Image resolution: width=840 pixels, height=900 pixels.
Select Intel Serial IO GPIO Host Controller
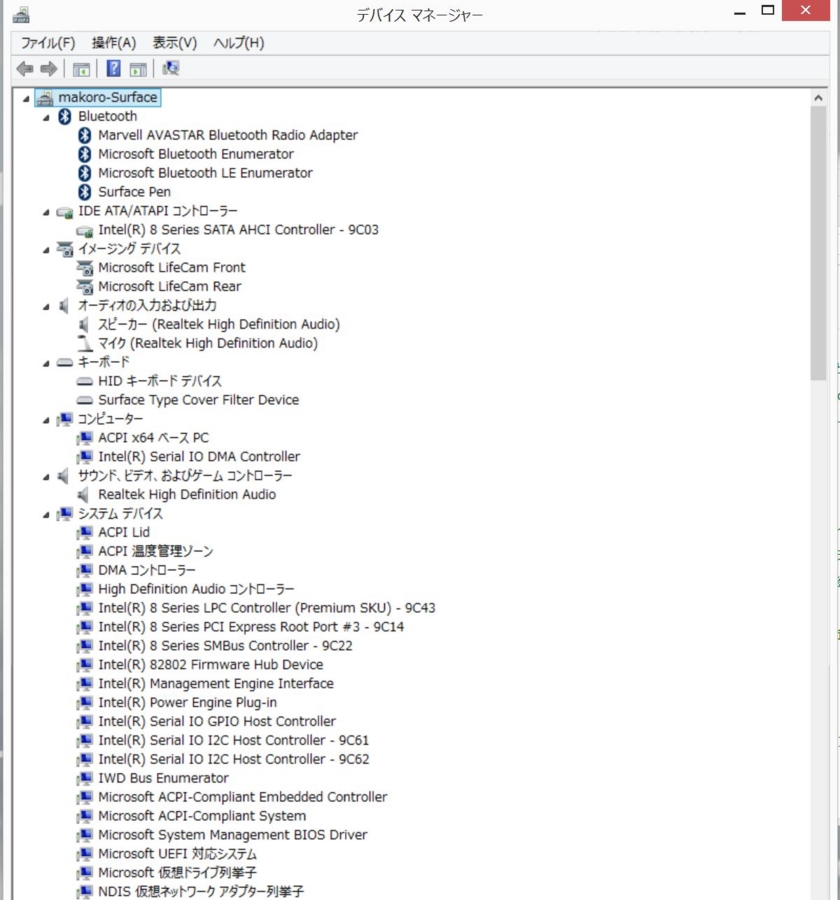pyautogui.click(x=217, y=722)
